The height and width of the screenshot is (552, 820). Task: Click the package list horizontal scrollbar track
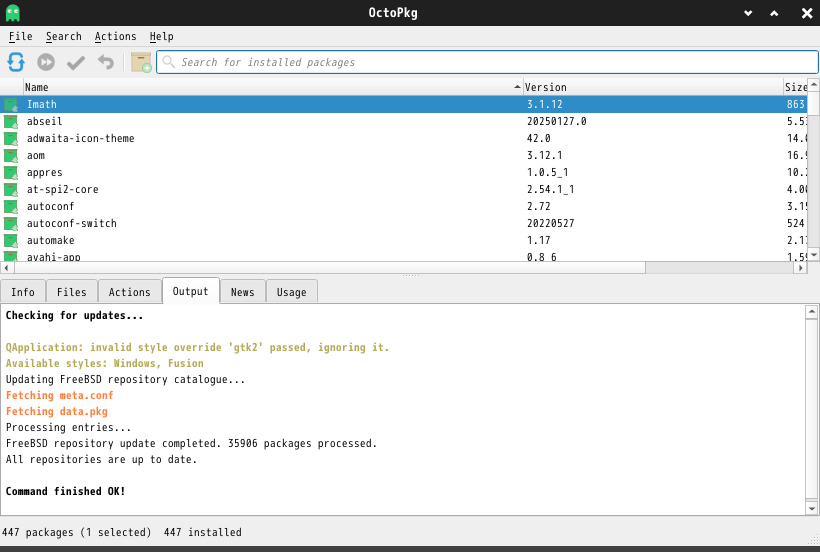tap(720, 267)
